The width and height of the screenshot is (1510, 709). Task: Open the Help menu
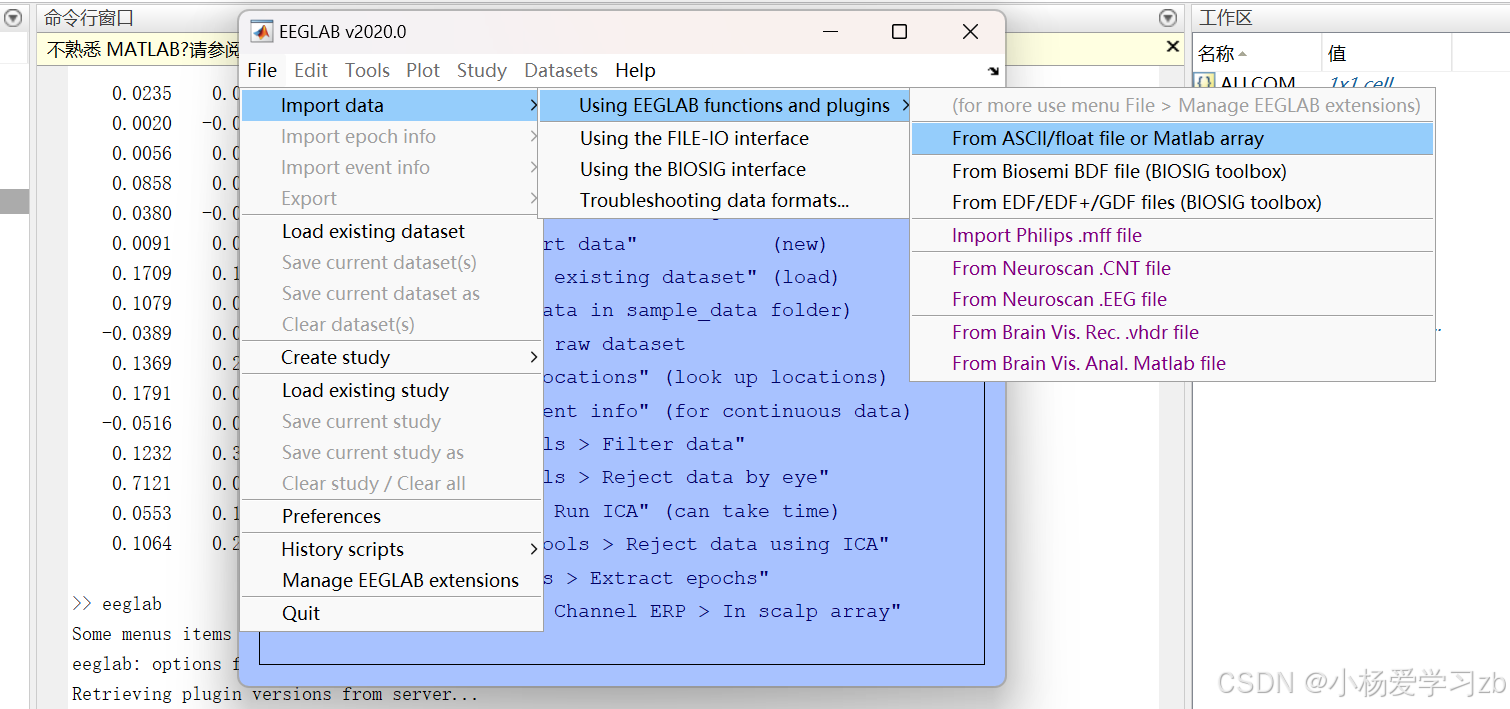click(x=635, y=70)
